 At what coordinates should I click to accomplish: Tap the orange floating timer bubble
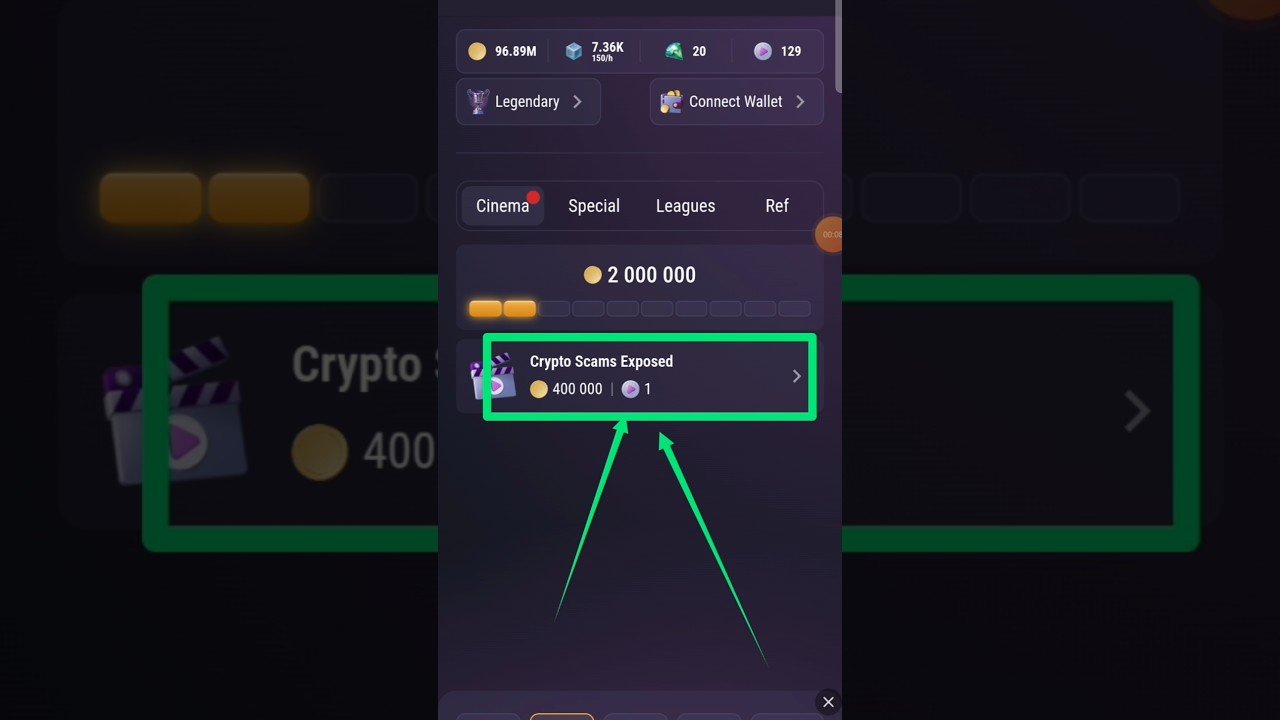[830, 234]
